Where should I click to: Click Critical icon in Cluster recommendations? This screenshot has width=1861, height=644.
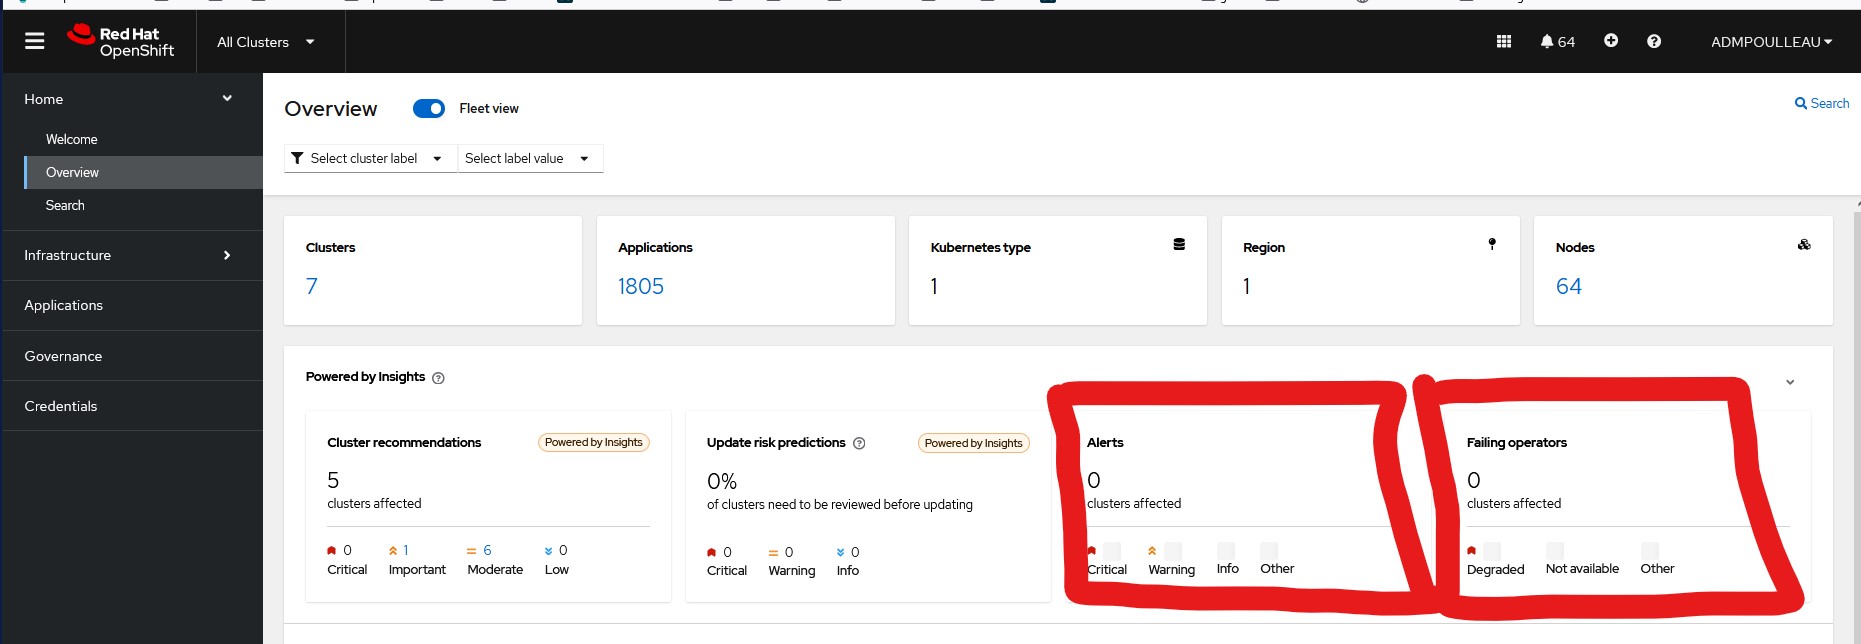pos(332,551)
